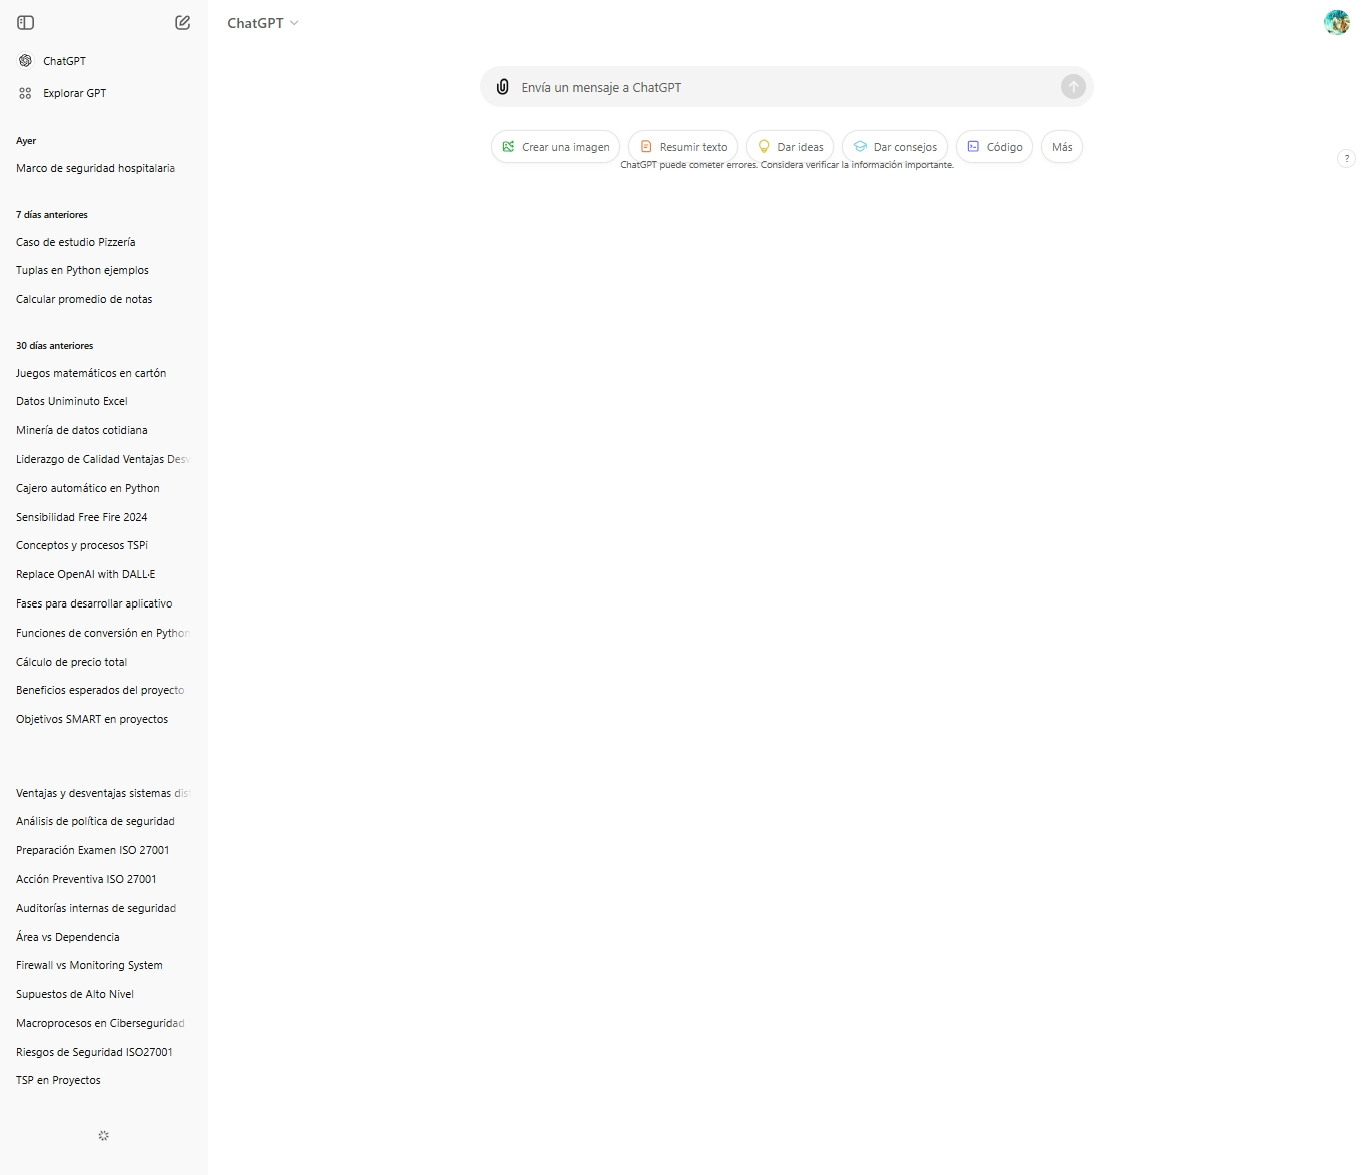Click the message input field
Image resolution: width=1366 pixels, height=1175 pixels.
point(787,87)
